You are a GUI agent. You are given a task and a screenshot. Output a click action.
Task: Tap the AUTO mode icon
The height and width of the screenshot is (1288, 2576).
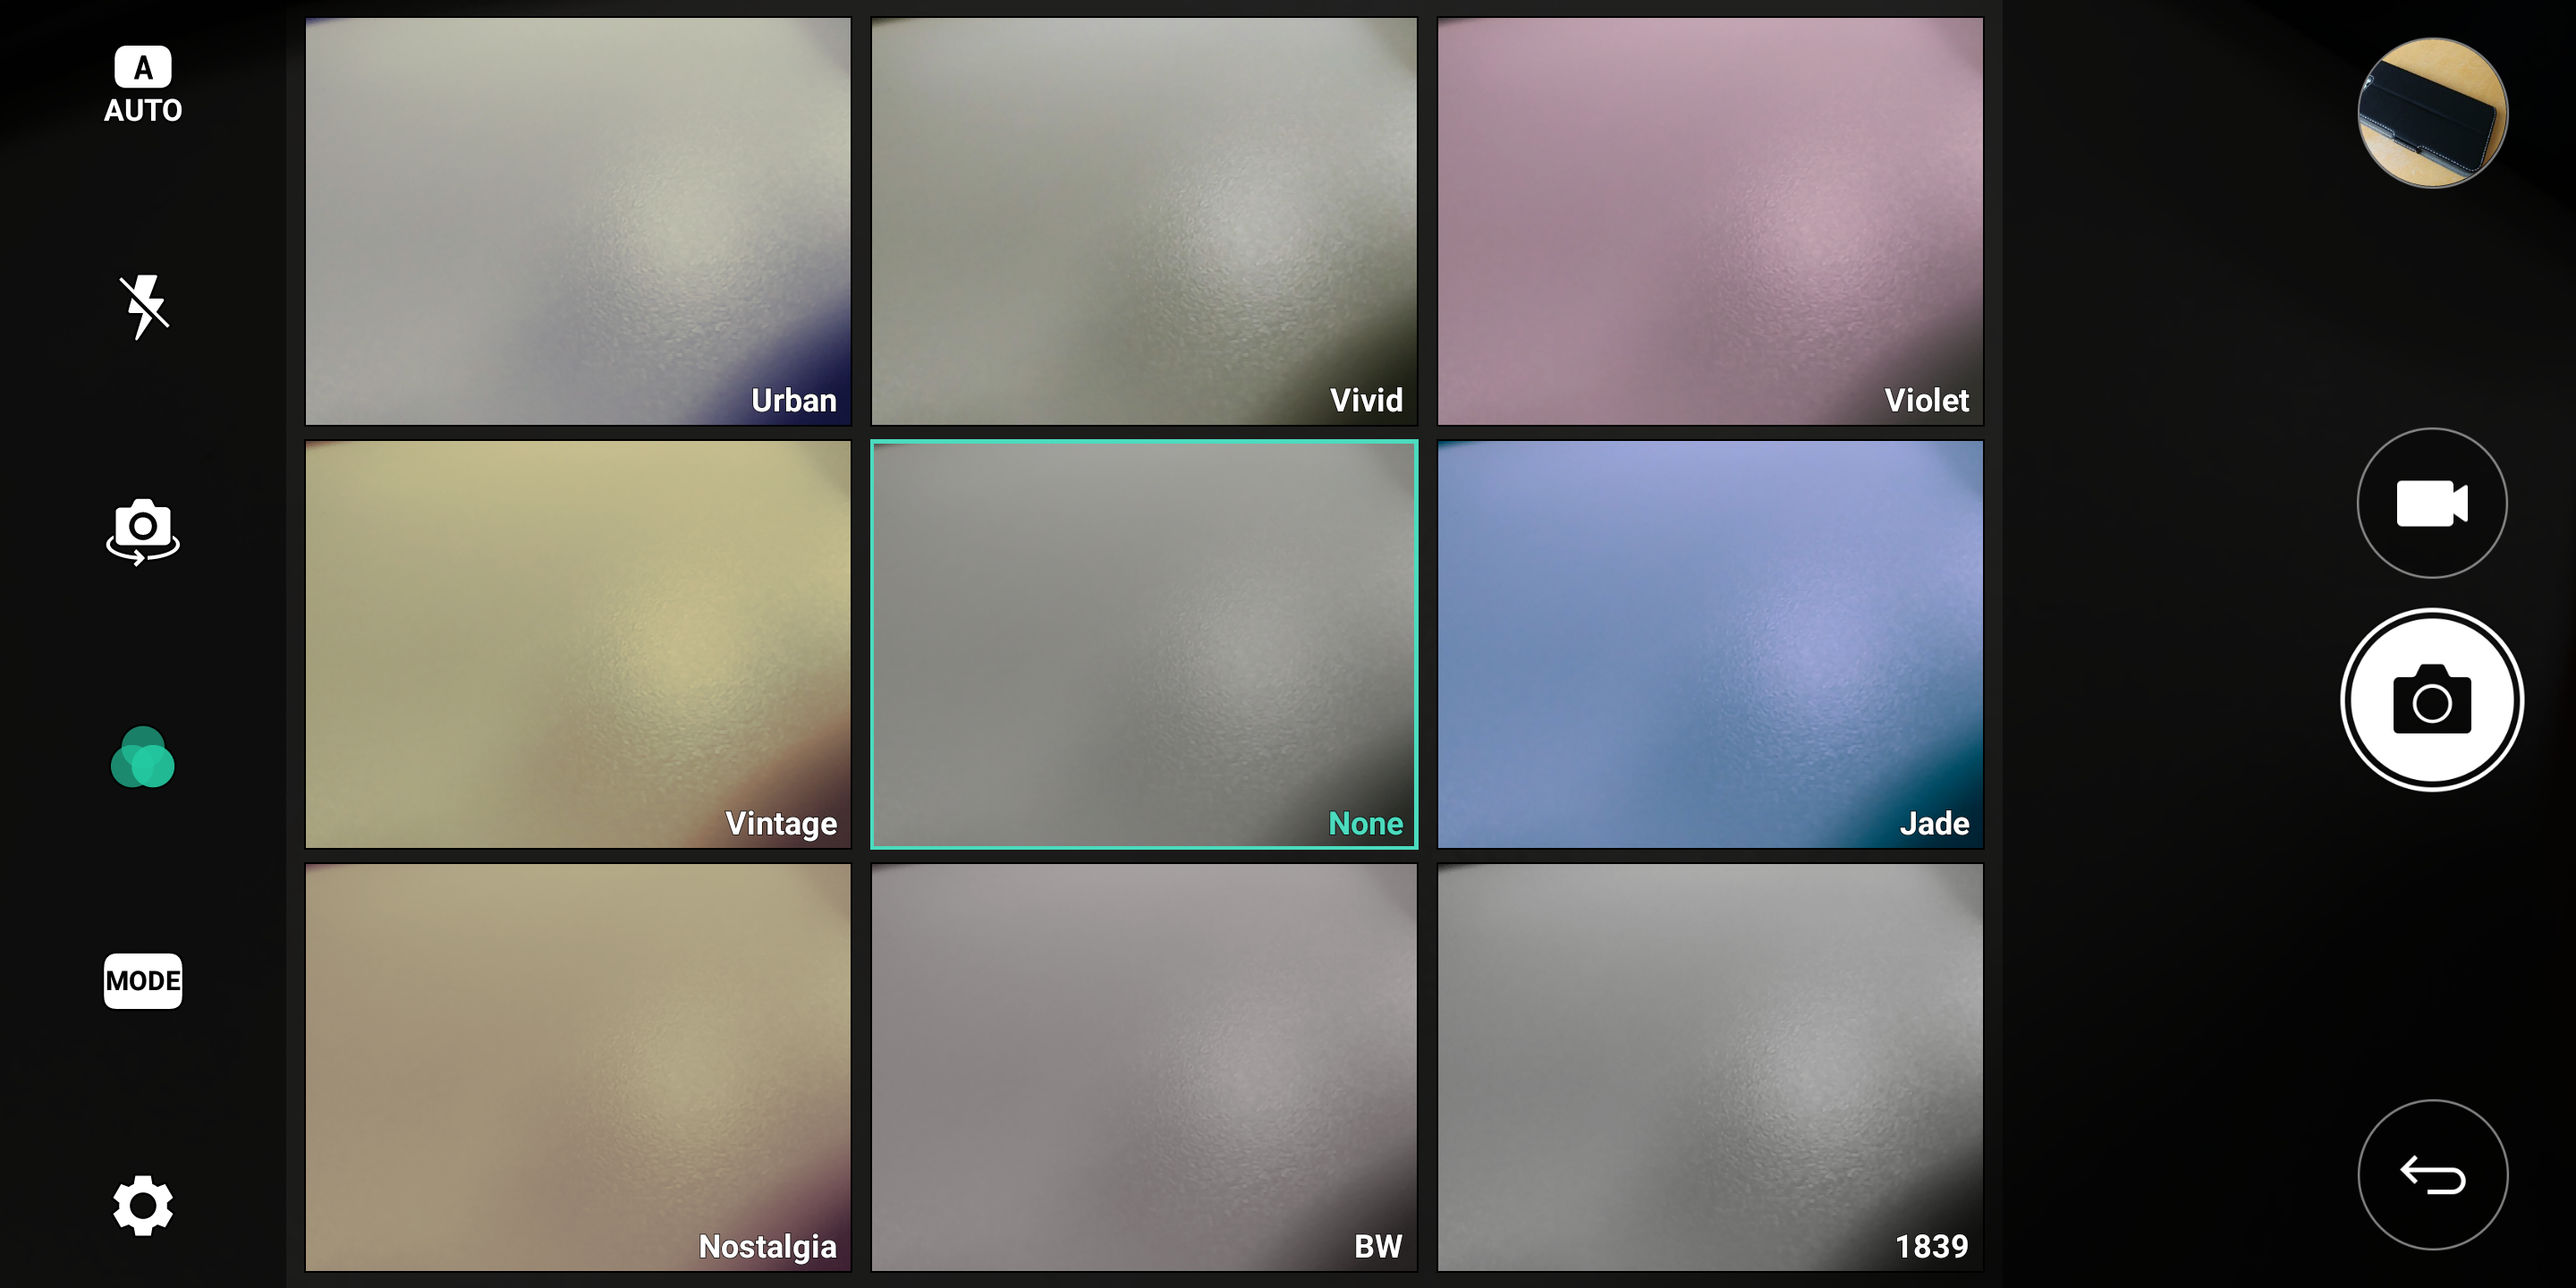coord(143,85)
